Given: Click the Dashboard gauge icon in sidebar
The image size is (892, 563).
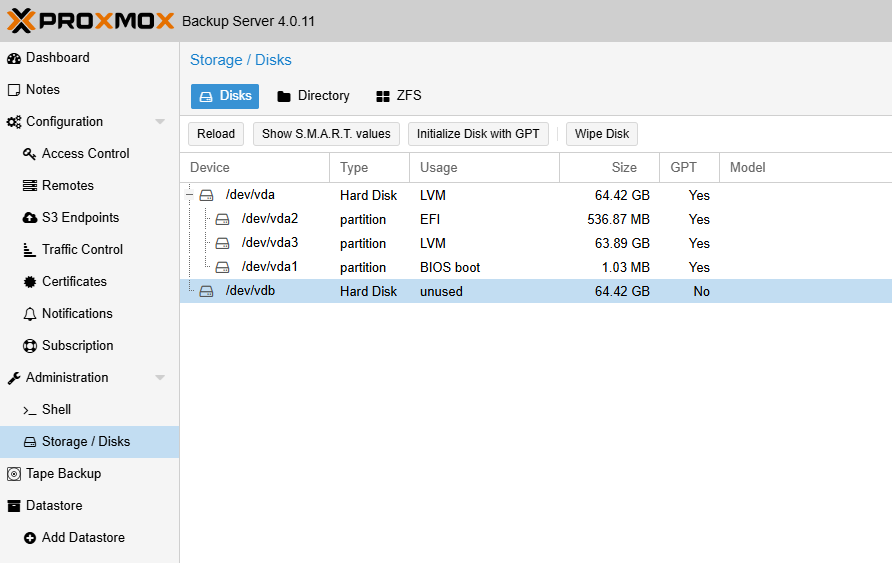Looking at the screenshot, I should tap(14, 58).
